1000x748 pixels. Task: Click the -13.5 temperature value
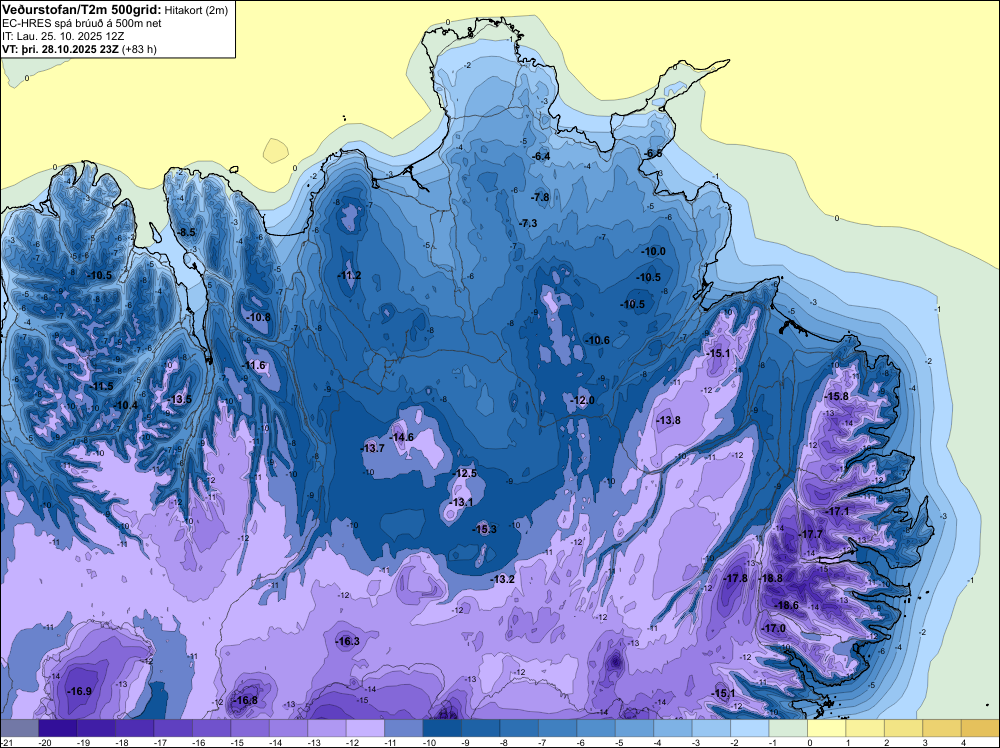(x=179, y=399)
